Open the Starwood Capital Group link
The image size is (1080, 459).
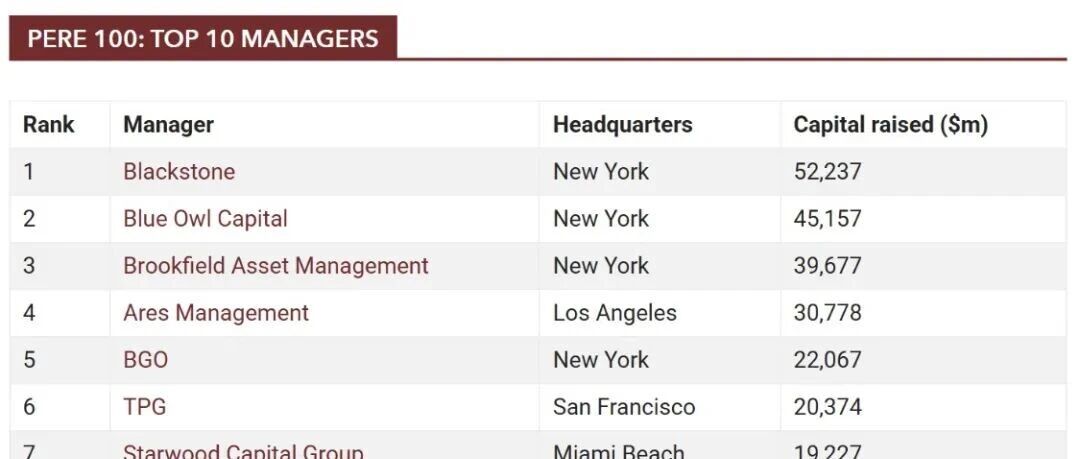pyautogui.click(x=243, y=451)
